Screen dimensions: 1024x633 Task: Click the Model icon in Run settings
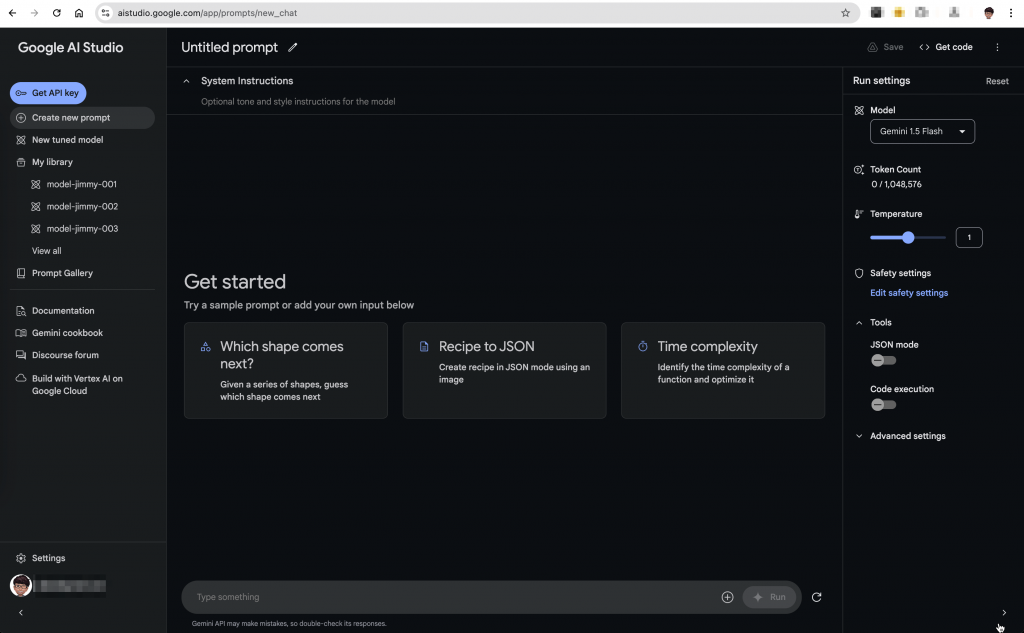[859, 110]
